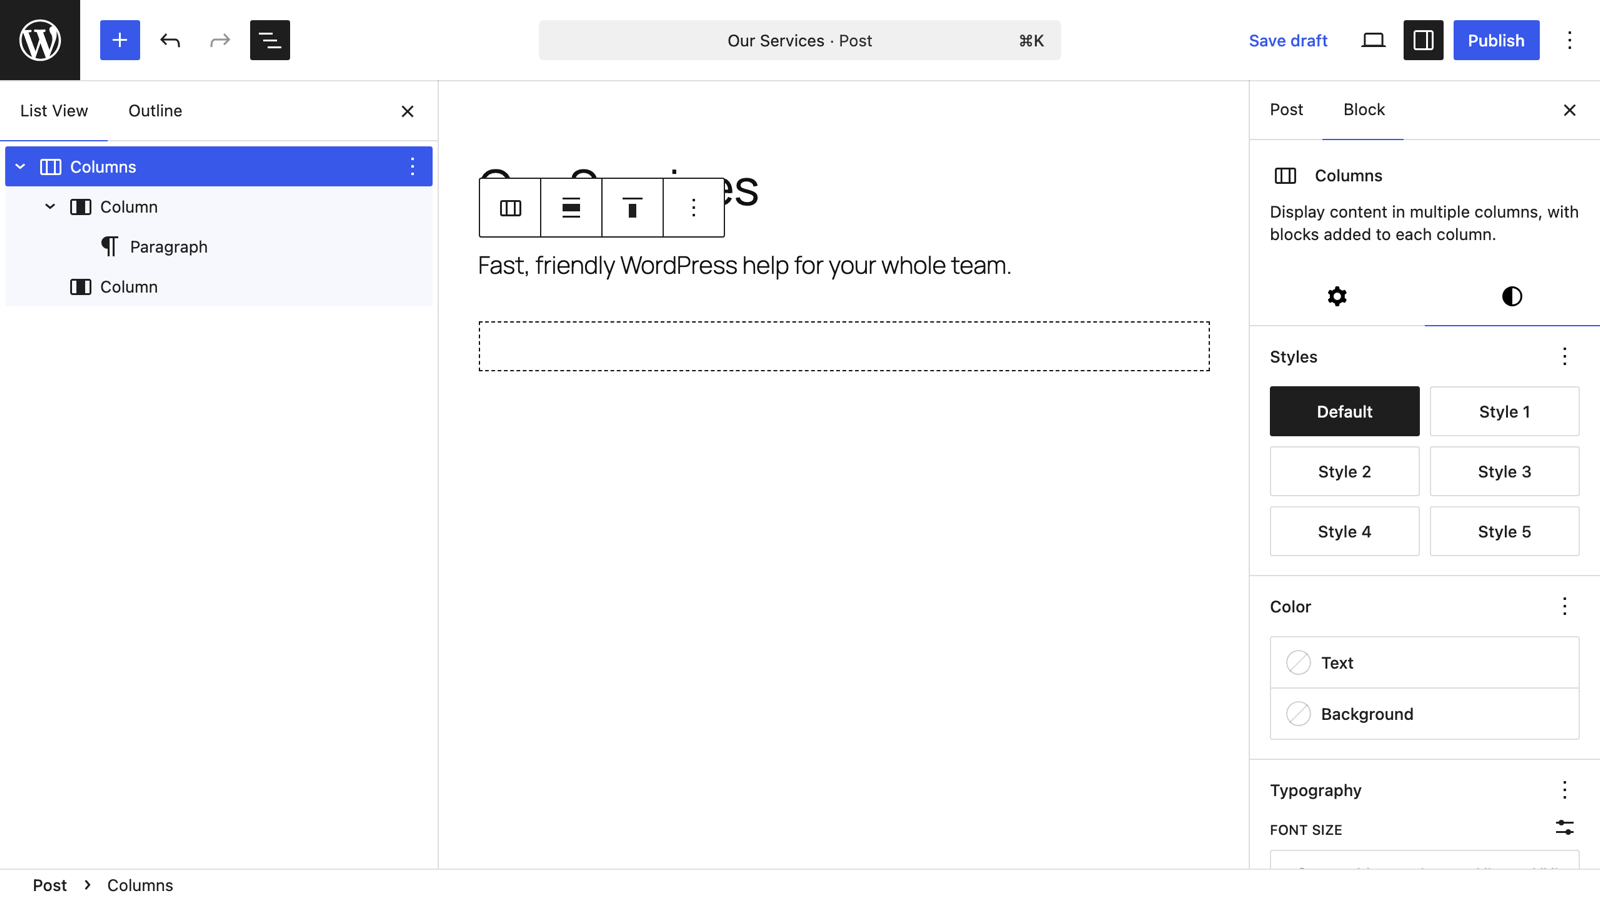Toggle the Settings sidebar panel
The image size is (1600, 900).
(1423, 40)
